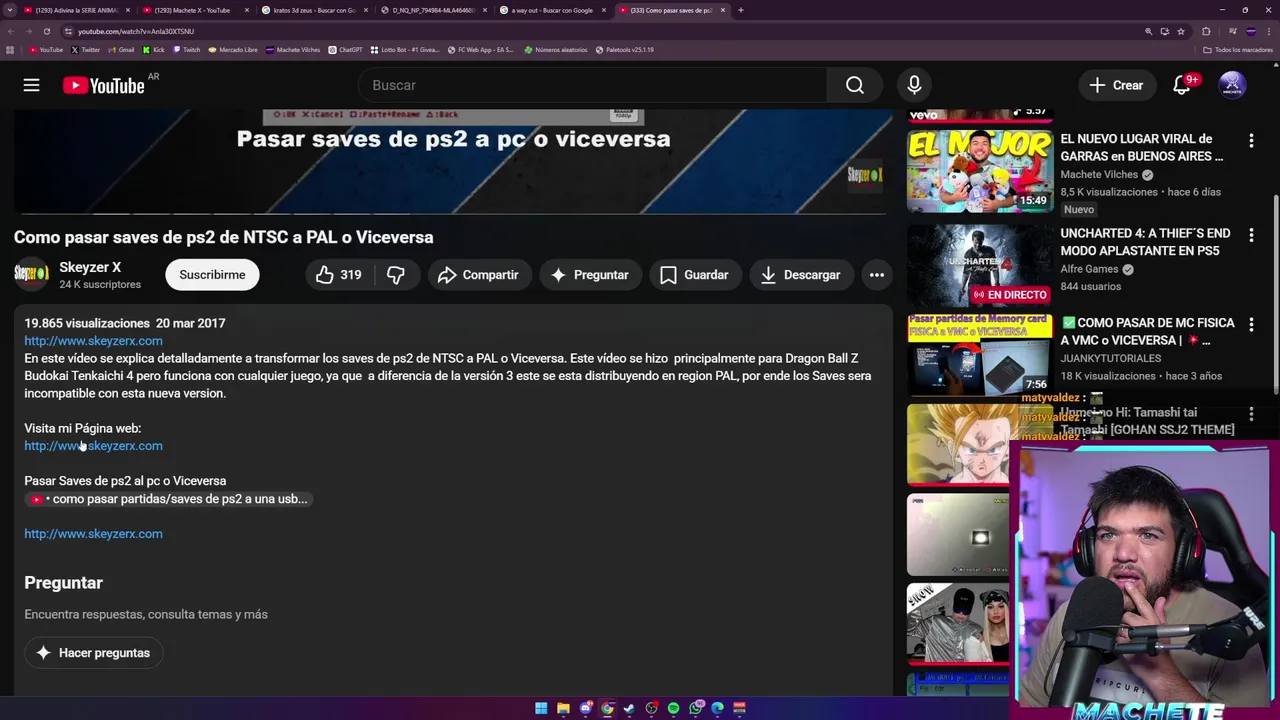Image resolution: width=1280 pixels, height=720 pixels.
Task: Switch to the a way out Google tab
Action: 552,10
